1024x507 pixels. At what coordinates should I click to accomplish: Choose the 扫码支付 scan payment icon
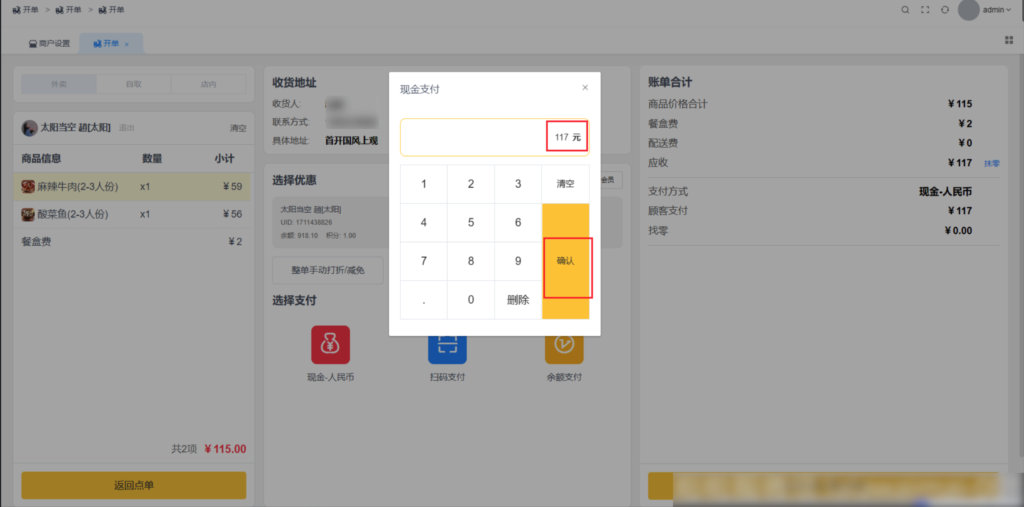coord(447,348)
